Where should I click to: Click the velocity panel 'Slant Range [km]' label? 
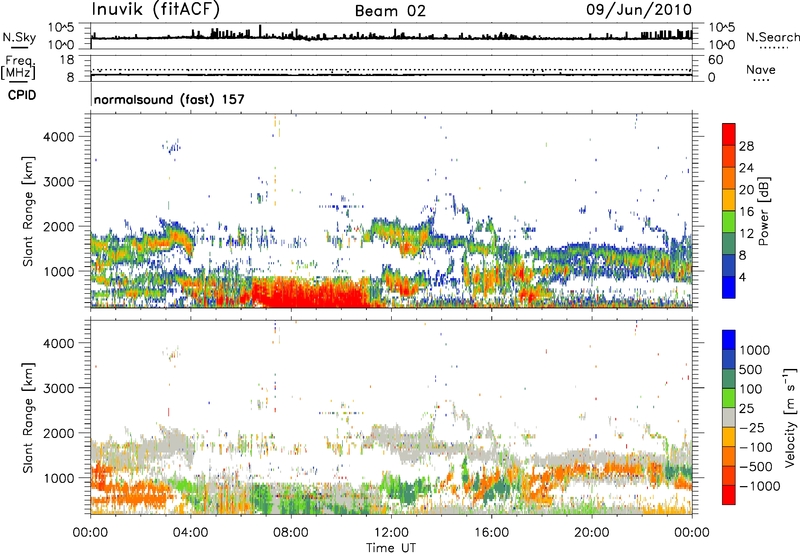click(28, 418)
